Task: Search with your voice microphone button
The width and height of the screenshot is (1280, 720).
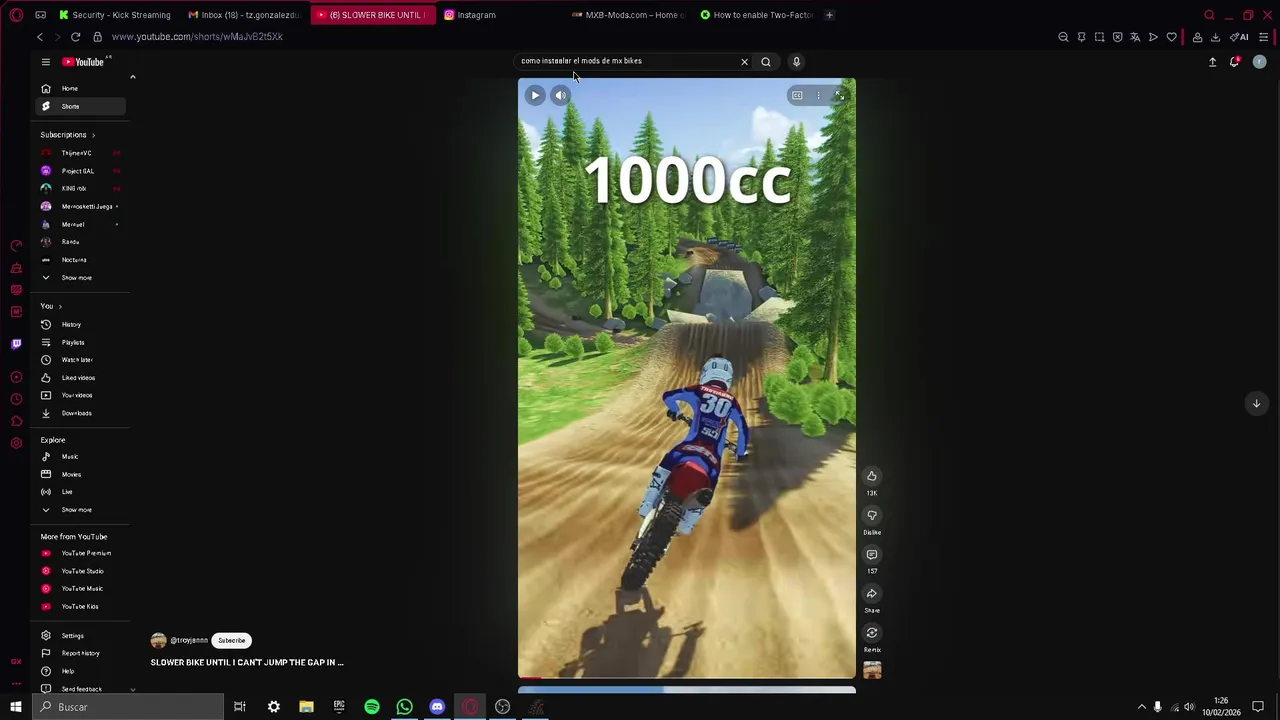Action: point(796,62)
